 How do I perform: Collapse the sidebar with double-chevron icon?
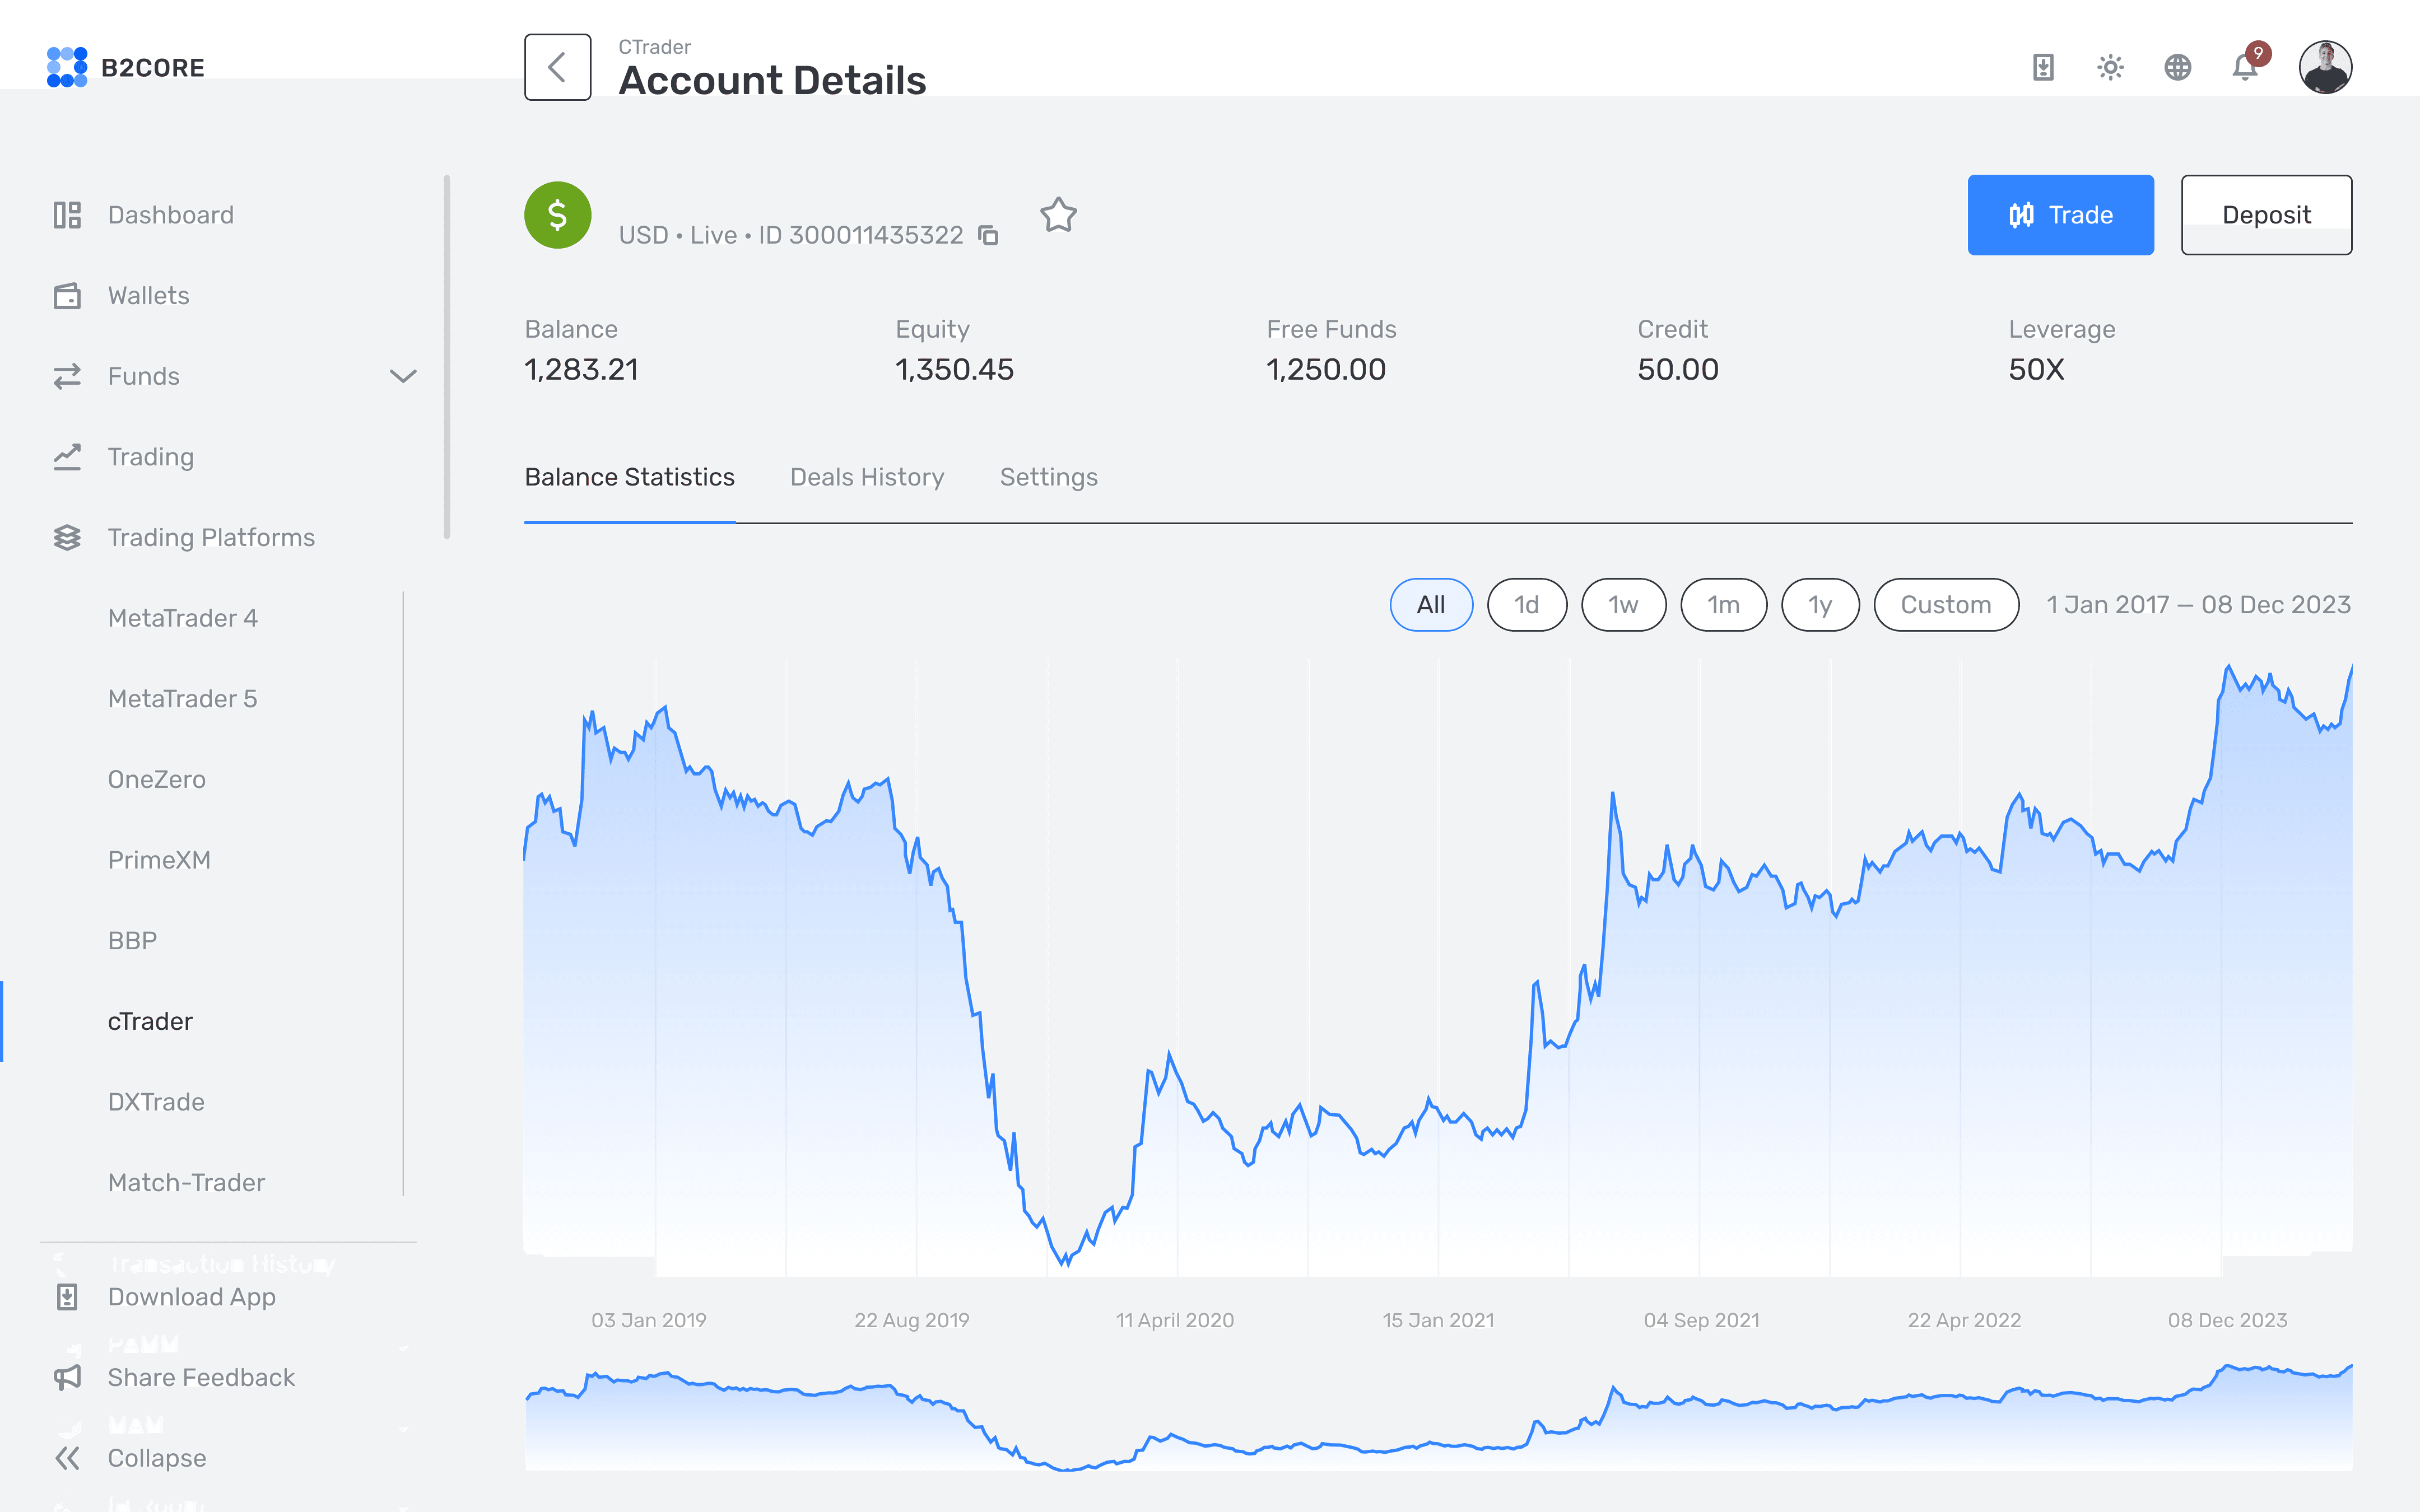67,1458
